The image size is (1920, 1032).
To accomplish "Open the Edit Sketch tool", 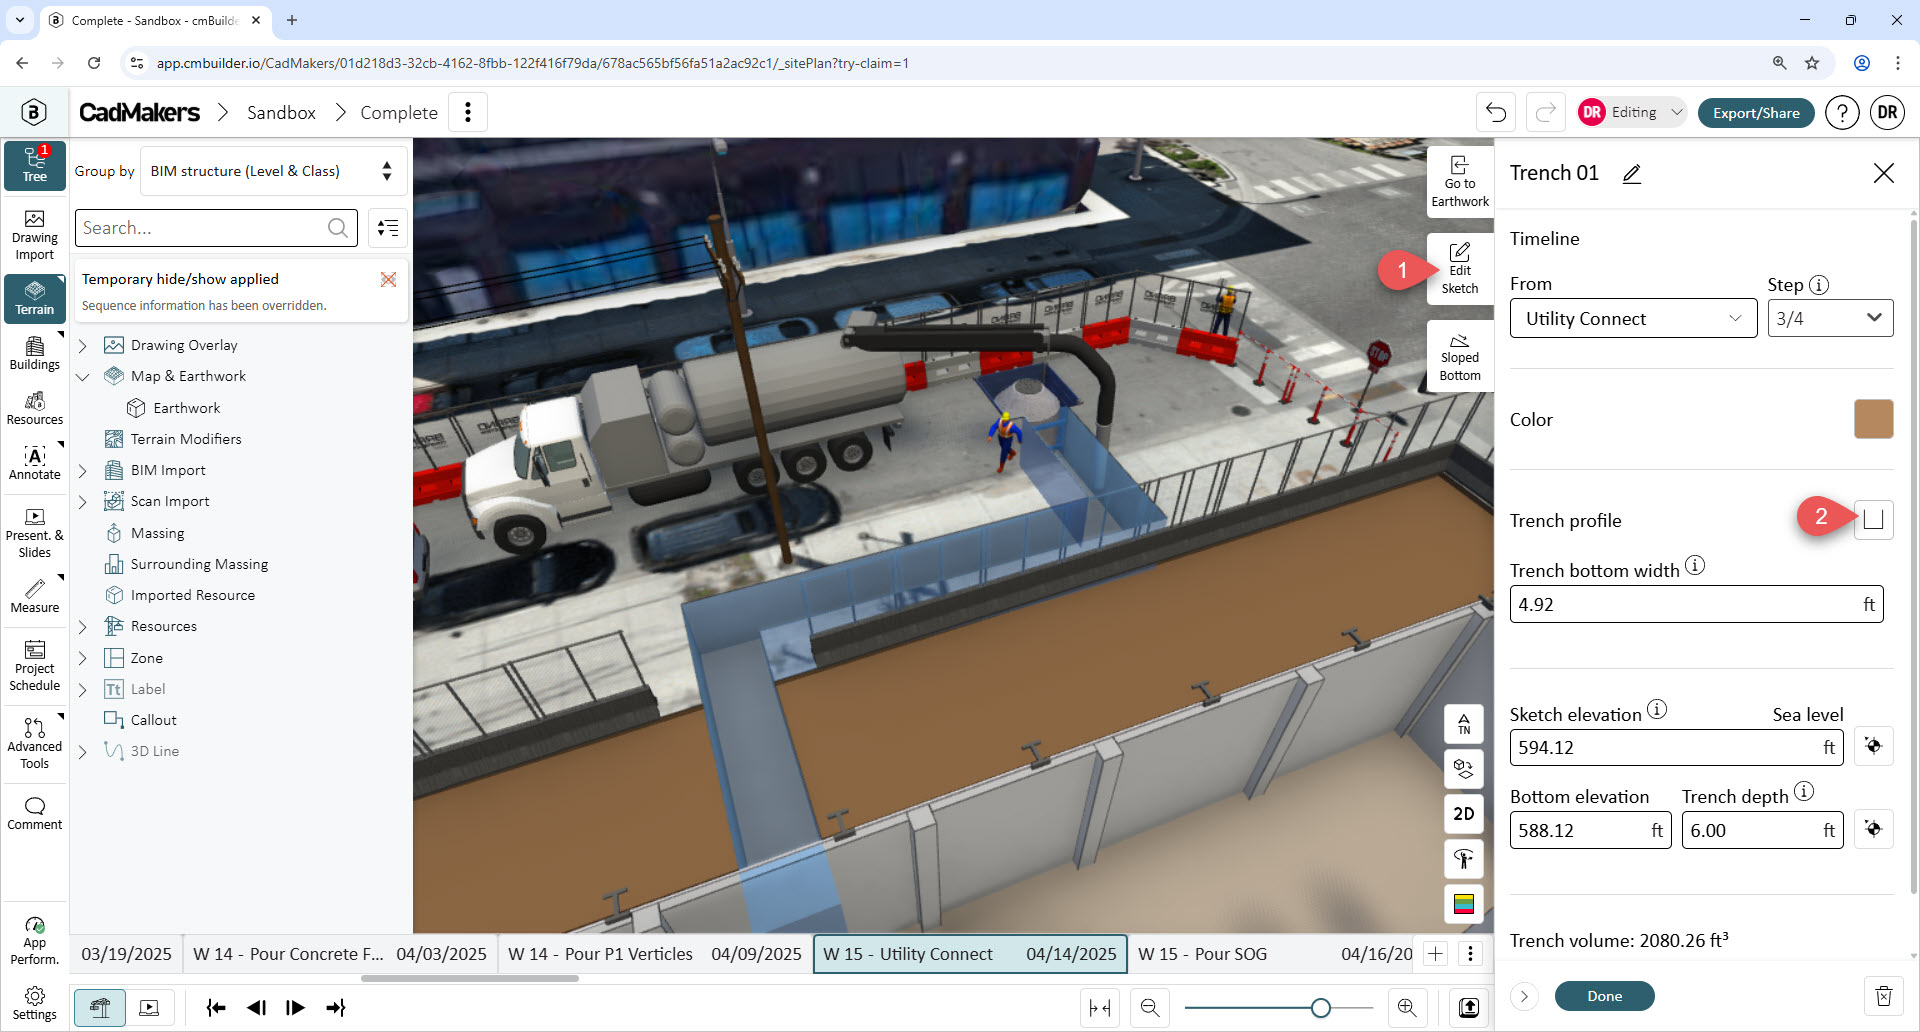I will click(x=1460, y=269).
